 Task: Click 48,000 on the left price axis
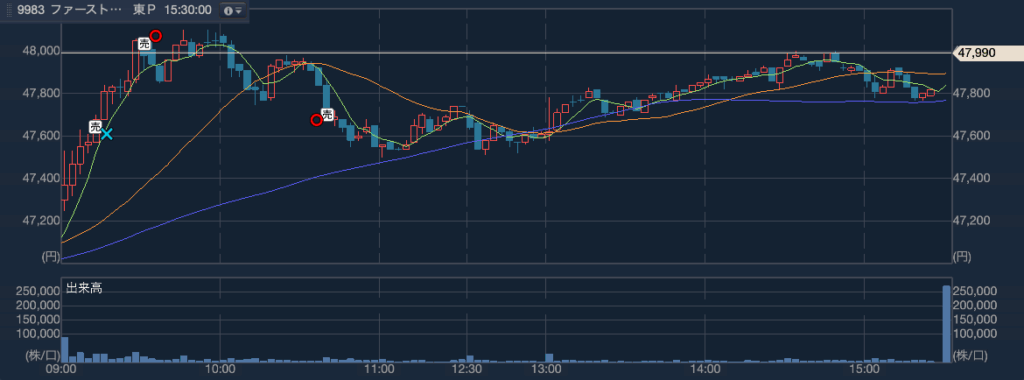click(x=41, y=52)
